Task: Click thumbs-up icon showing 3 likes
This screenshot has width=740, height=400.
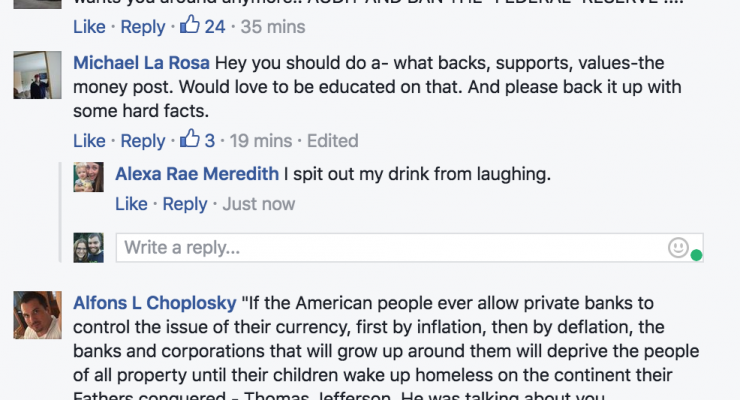Action: point(190,140)
